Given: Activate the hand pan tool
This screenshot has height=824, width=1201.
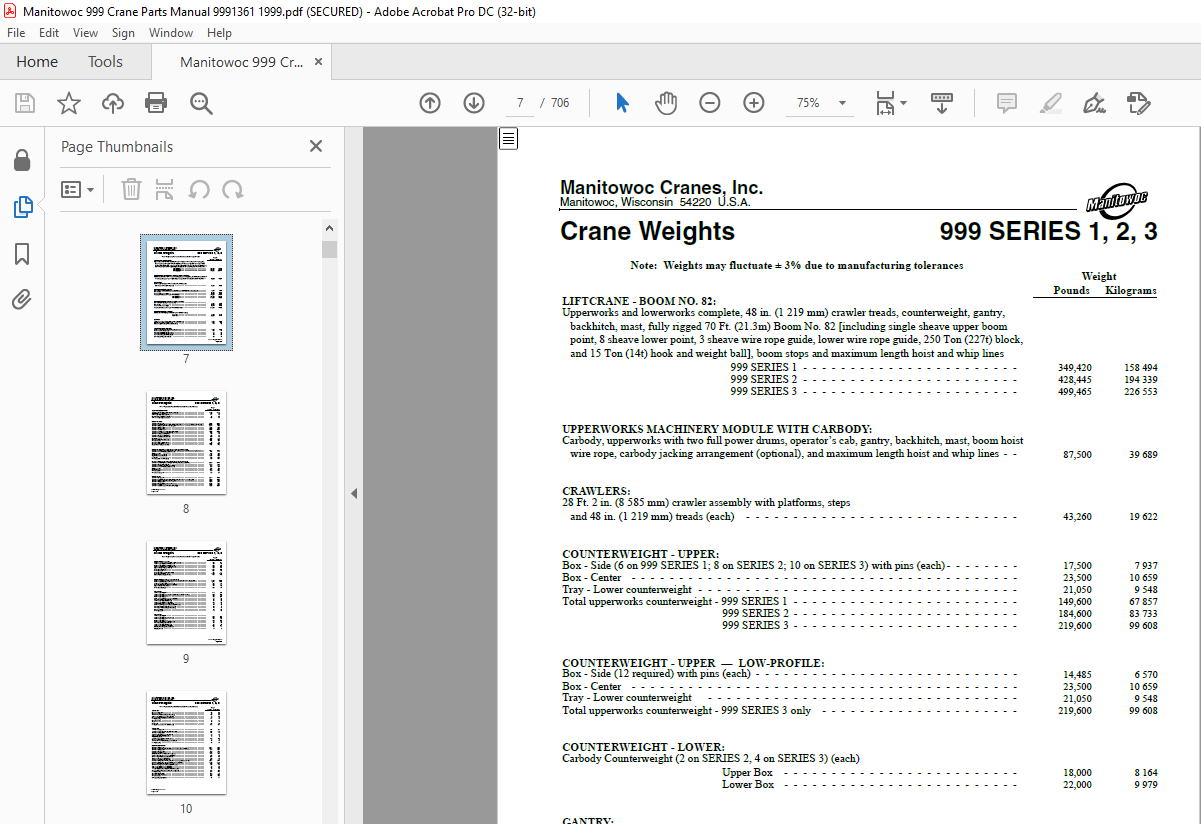Looking at the screenshot, I should click(x=666, y=103).
